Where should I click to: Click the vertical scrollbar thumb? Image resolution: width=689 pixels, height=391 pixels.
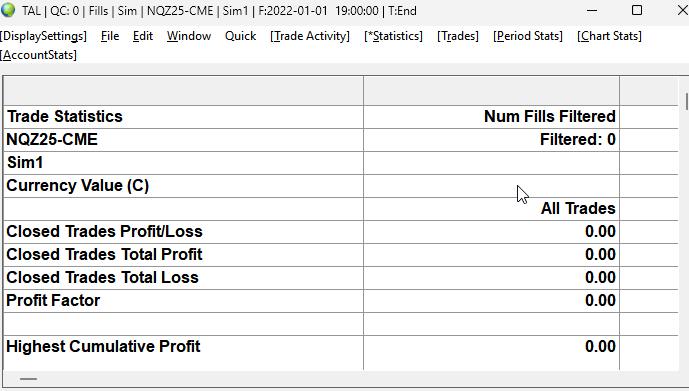(x=686, y=101)
